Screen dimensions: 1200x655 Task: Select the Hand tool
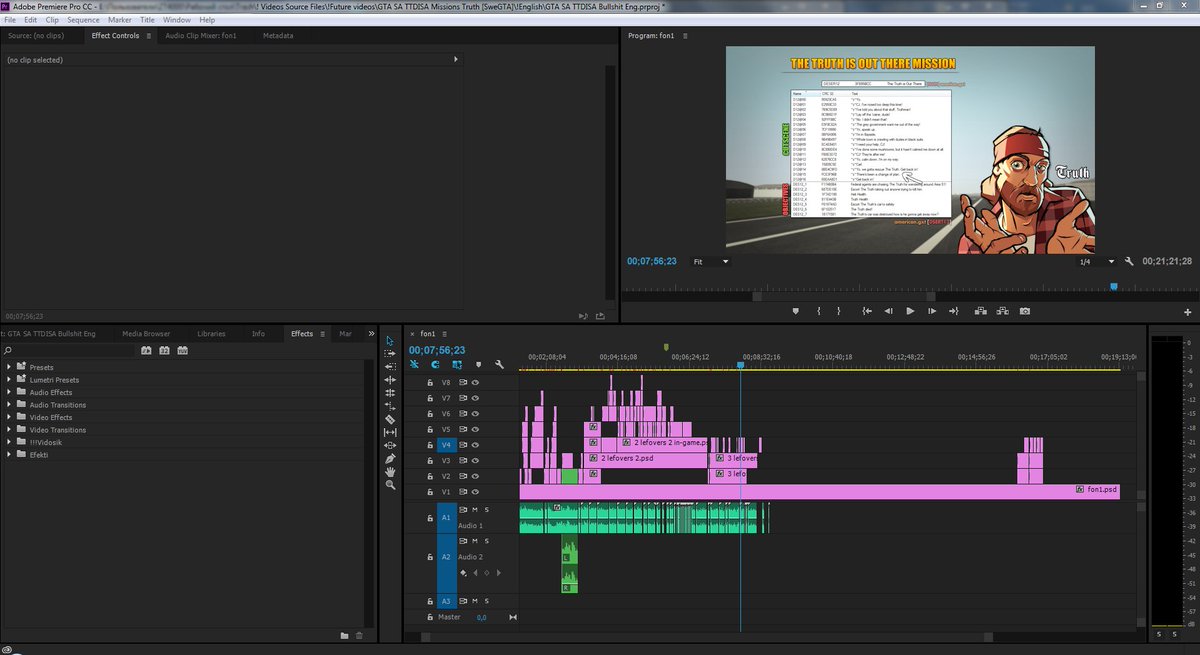click(x=391, y=471)
